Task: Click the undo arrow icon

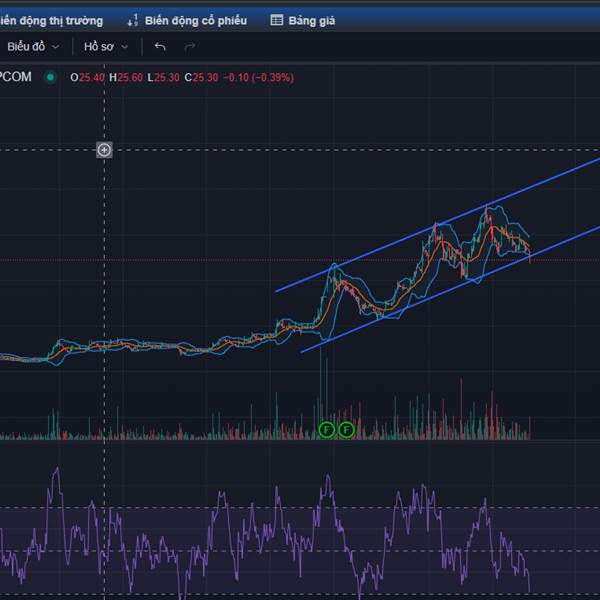Action: click(160, 47)
